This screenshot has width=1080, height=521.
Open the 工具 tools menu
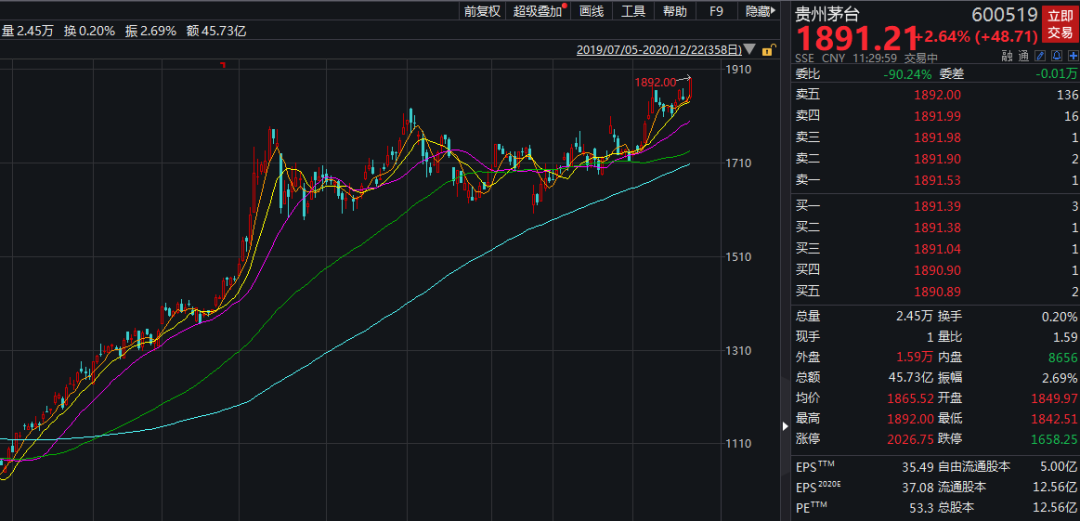[633, 12]
